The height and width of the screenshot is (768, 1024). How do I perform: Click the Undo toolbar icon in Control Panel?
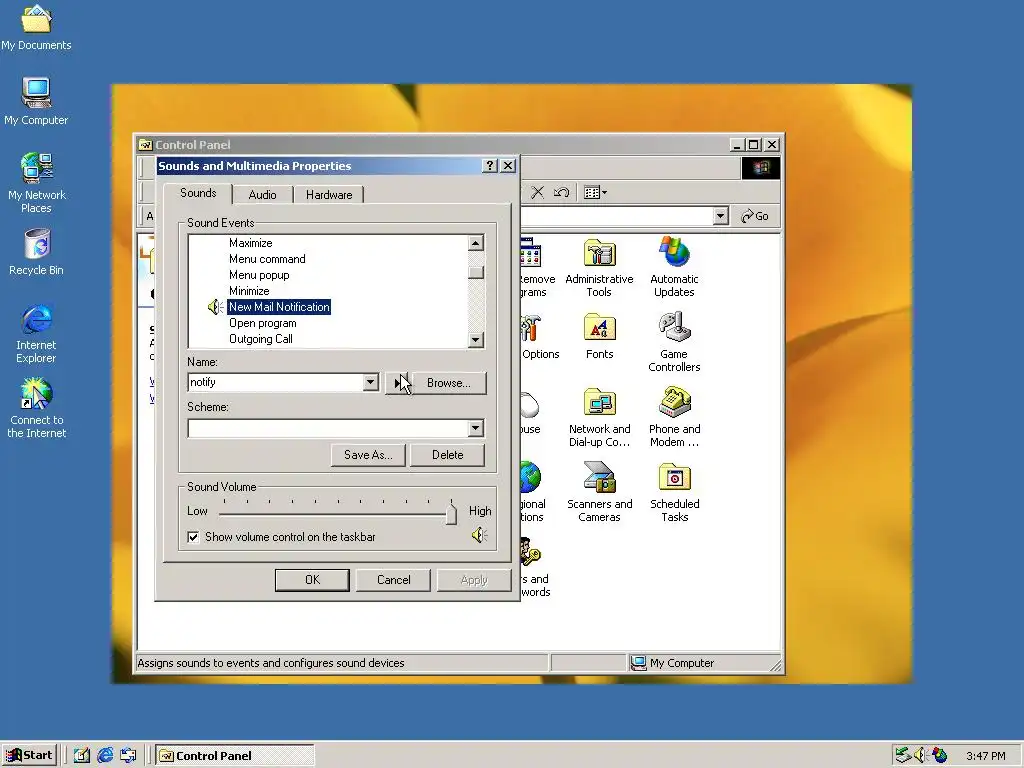tap(561, 192)
